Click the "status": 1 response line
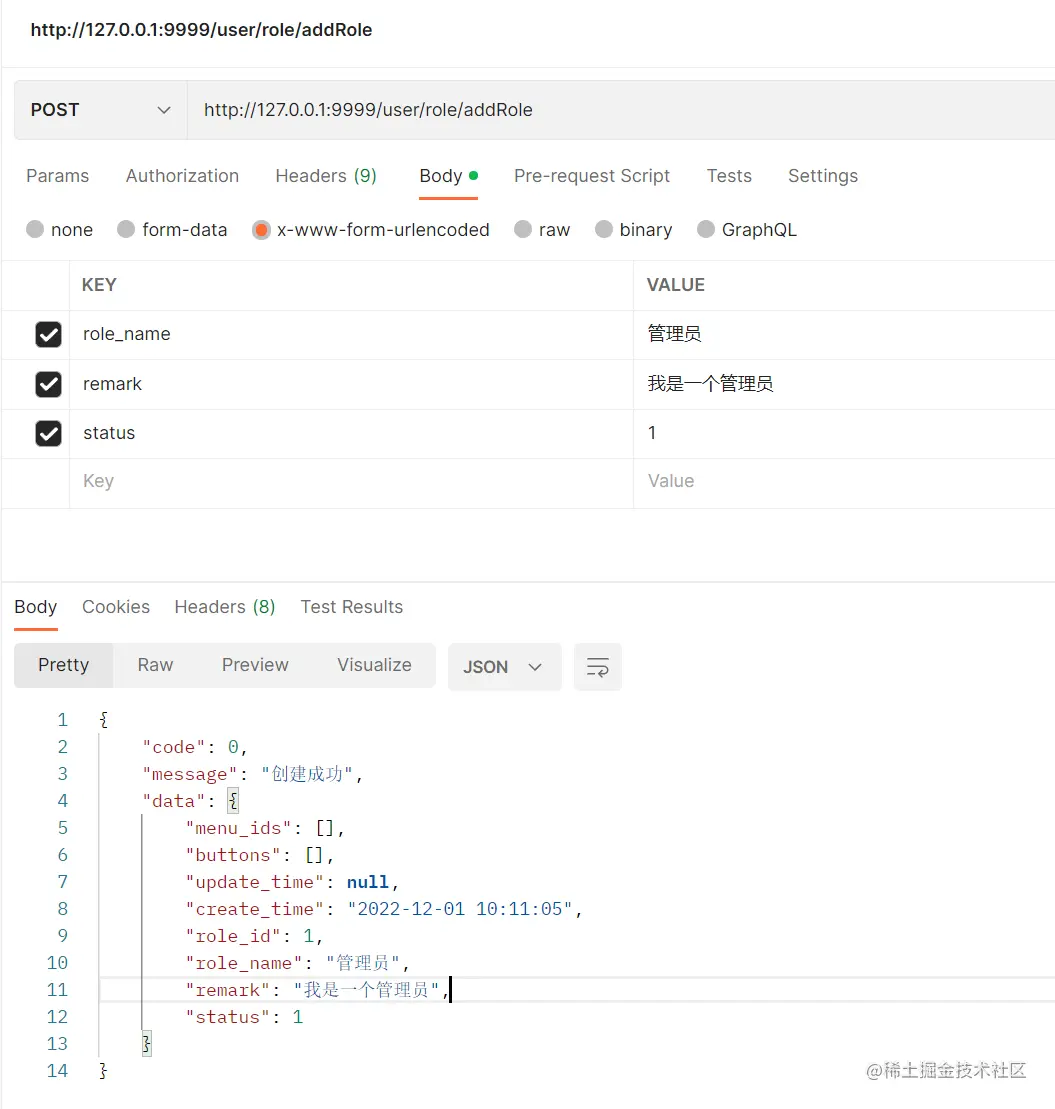The image size is (1055, 1109). (244, 1017)
